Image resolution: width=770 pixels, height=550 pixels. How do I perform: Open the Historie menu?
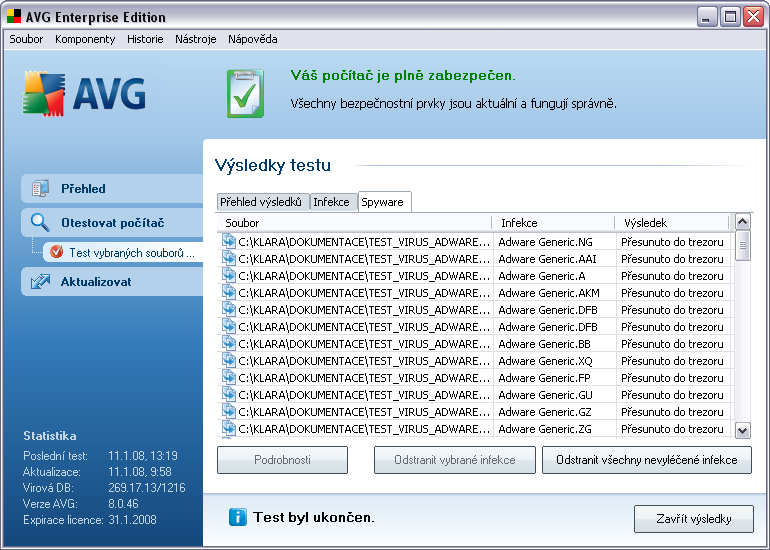coord(145,39)
